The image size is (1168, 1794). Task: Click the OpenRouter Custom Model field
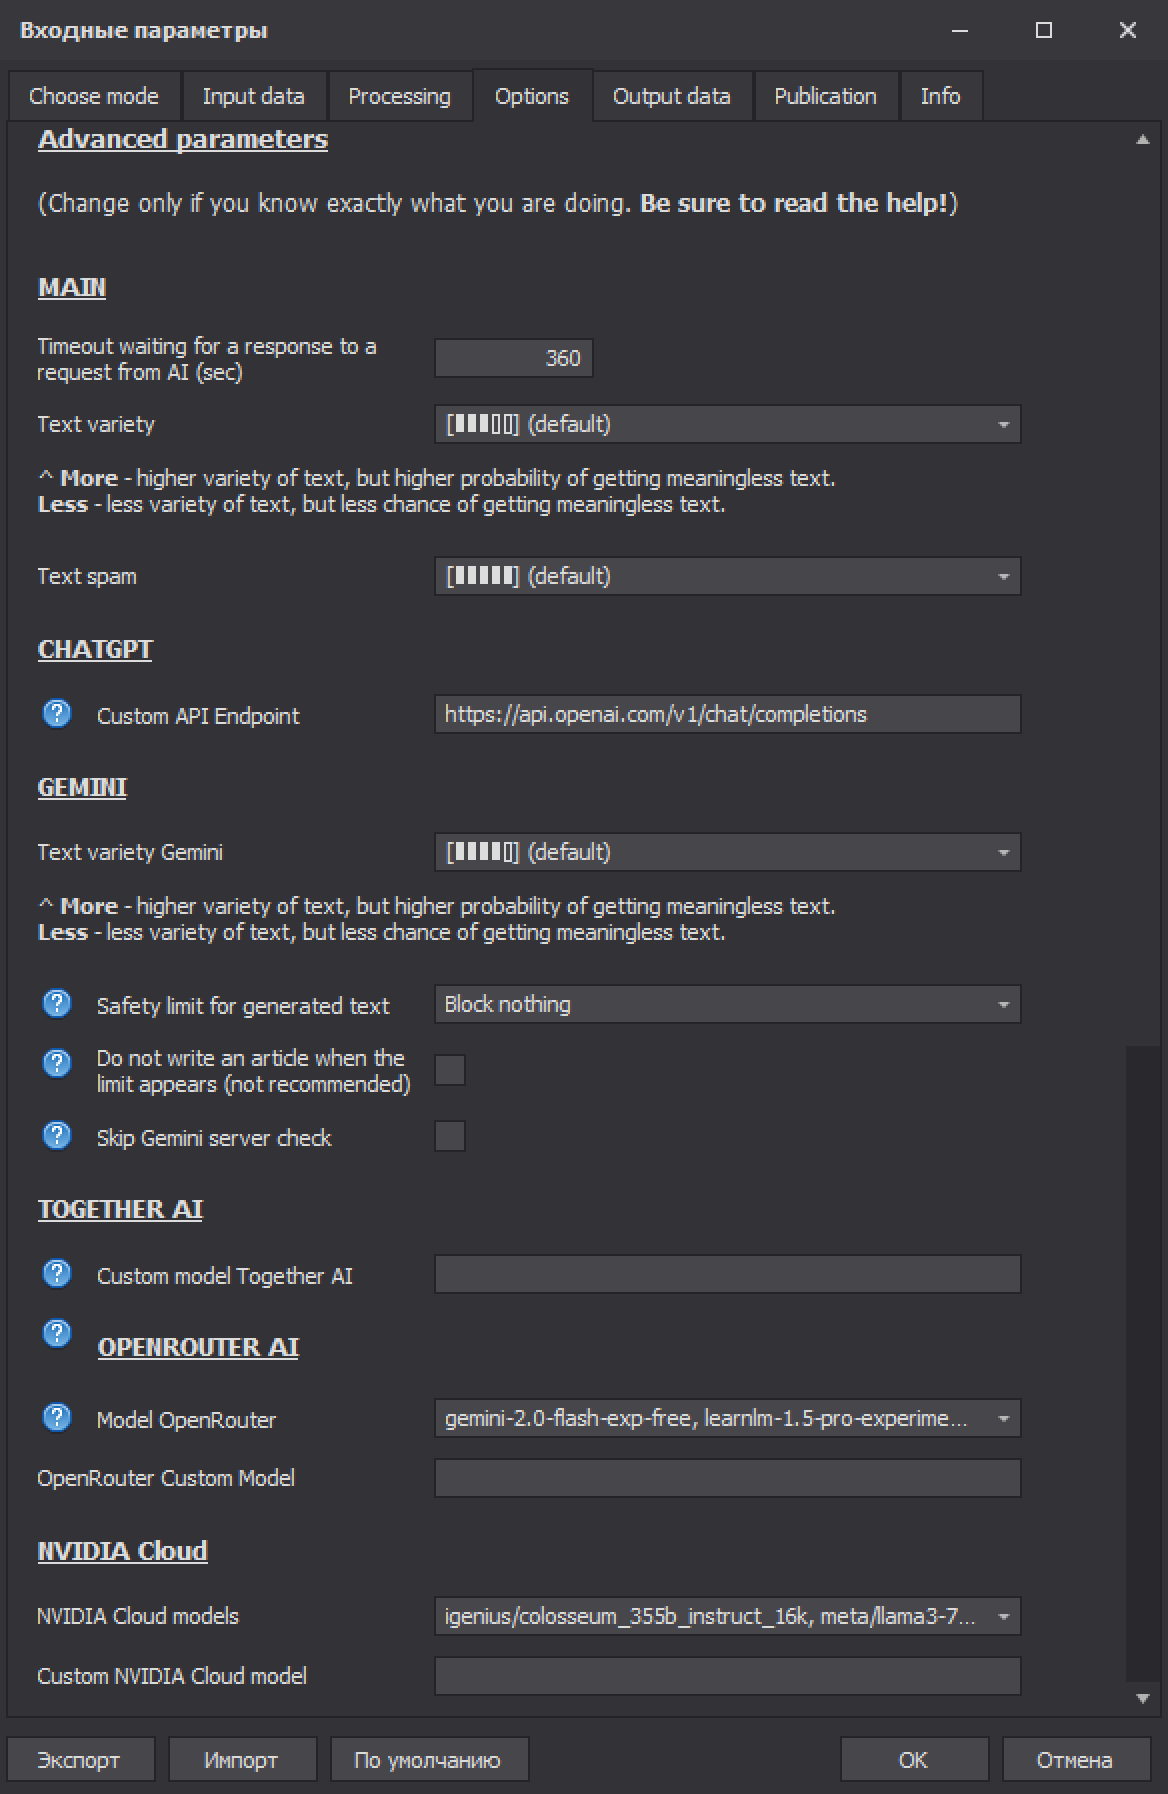point(728,1478)
